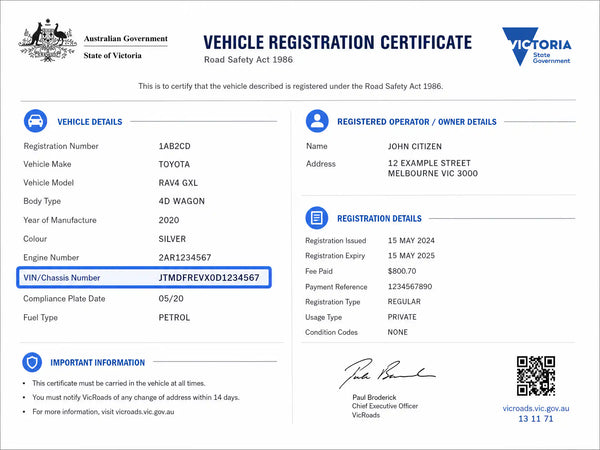Click the 'This is to certify' statement
The width and height of the screenshot is (600, 450).
290,86
